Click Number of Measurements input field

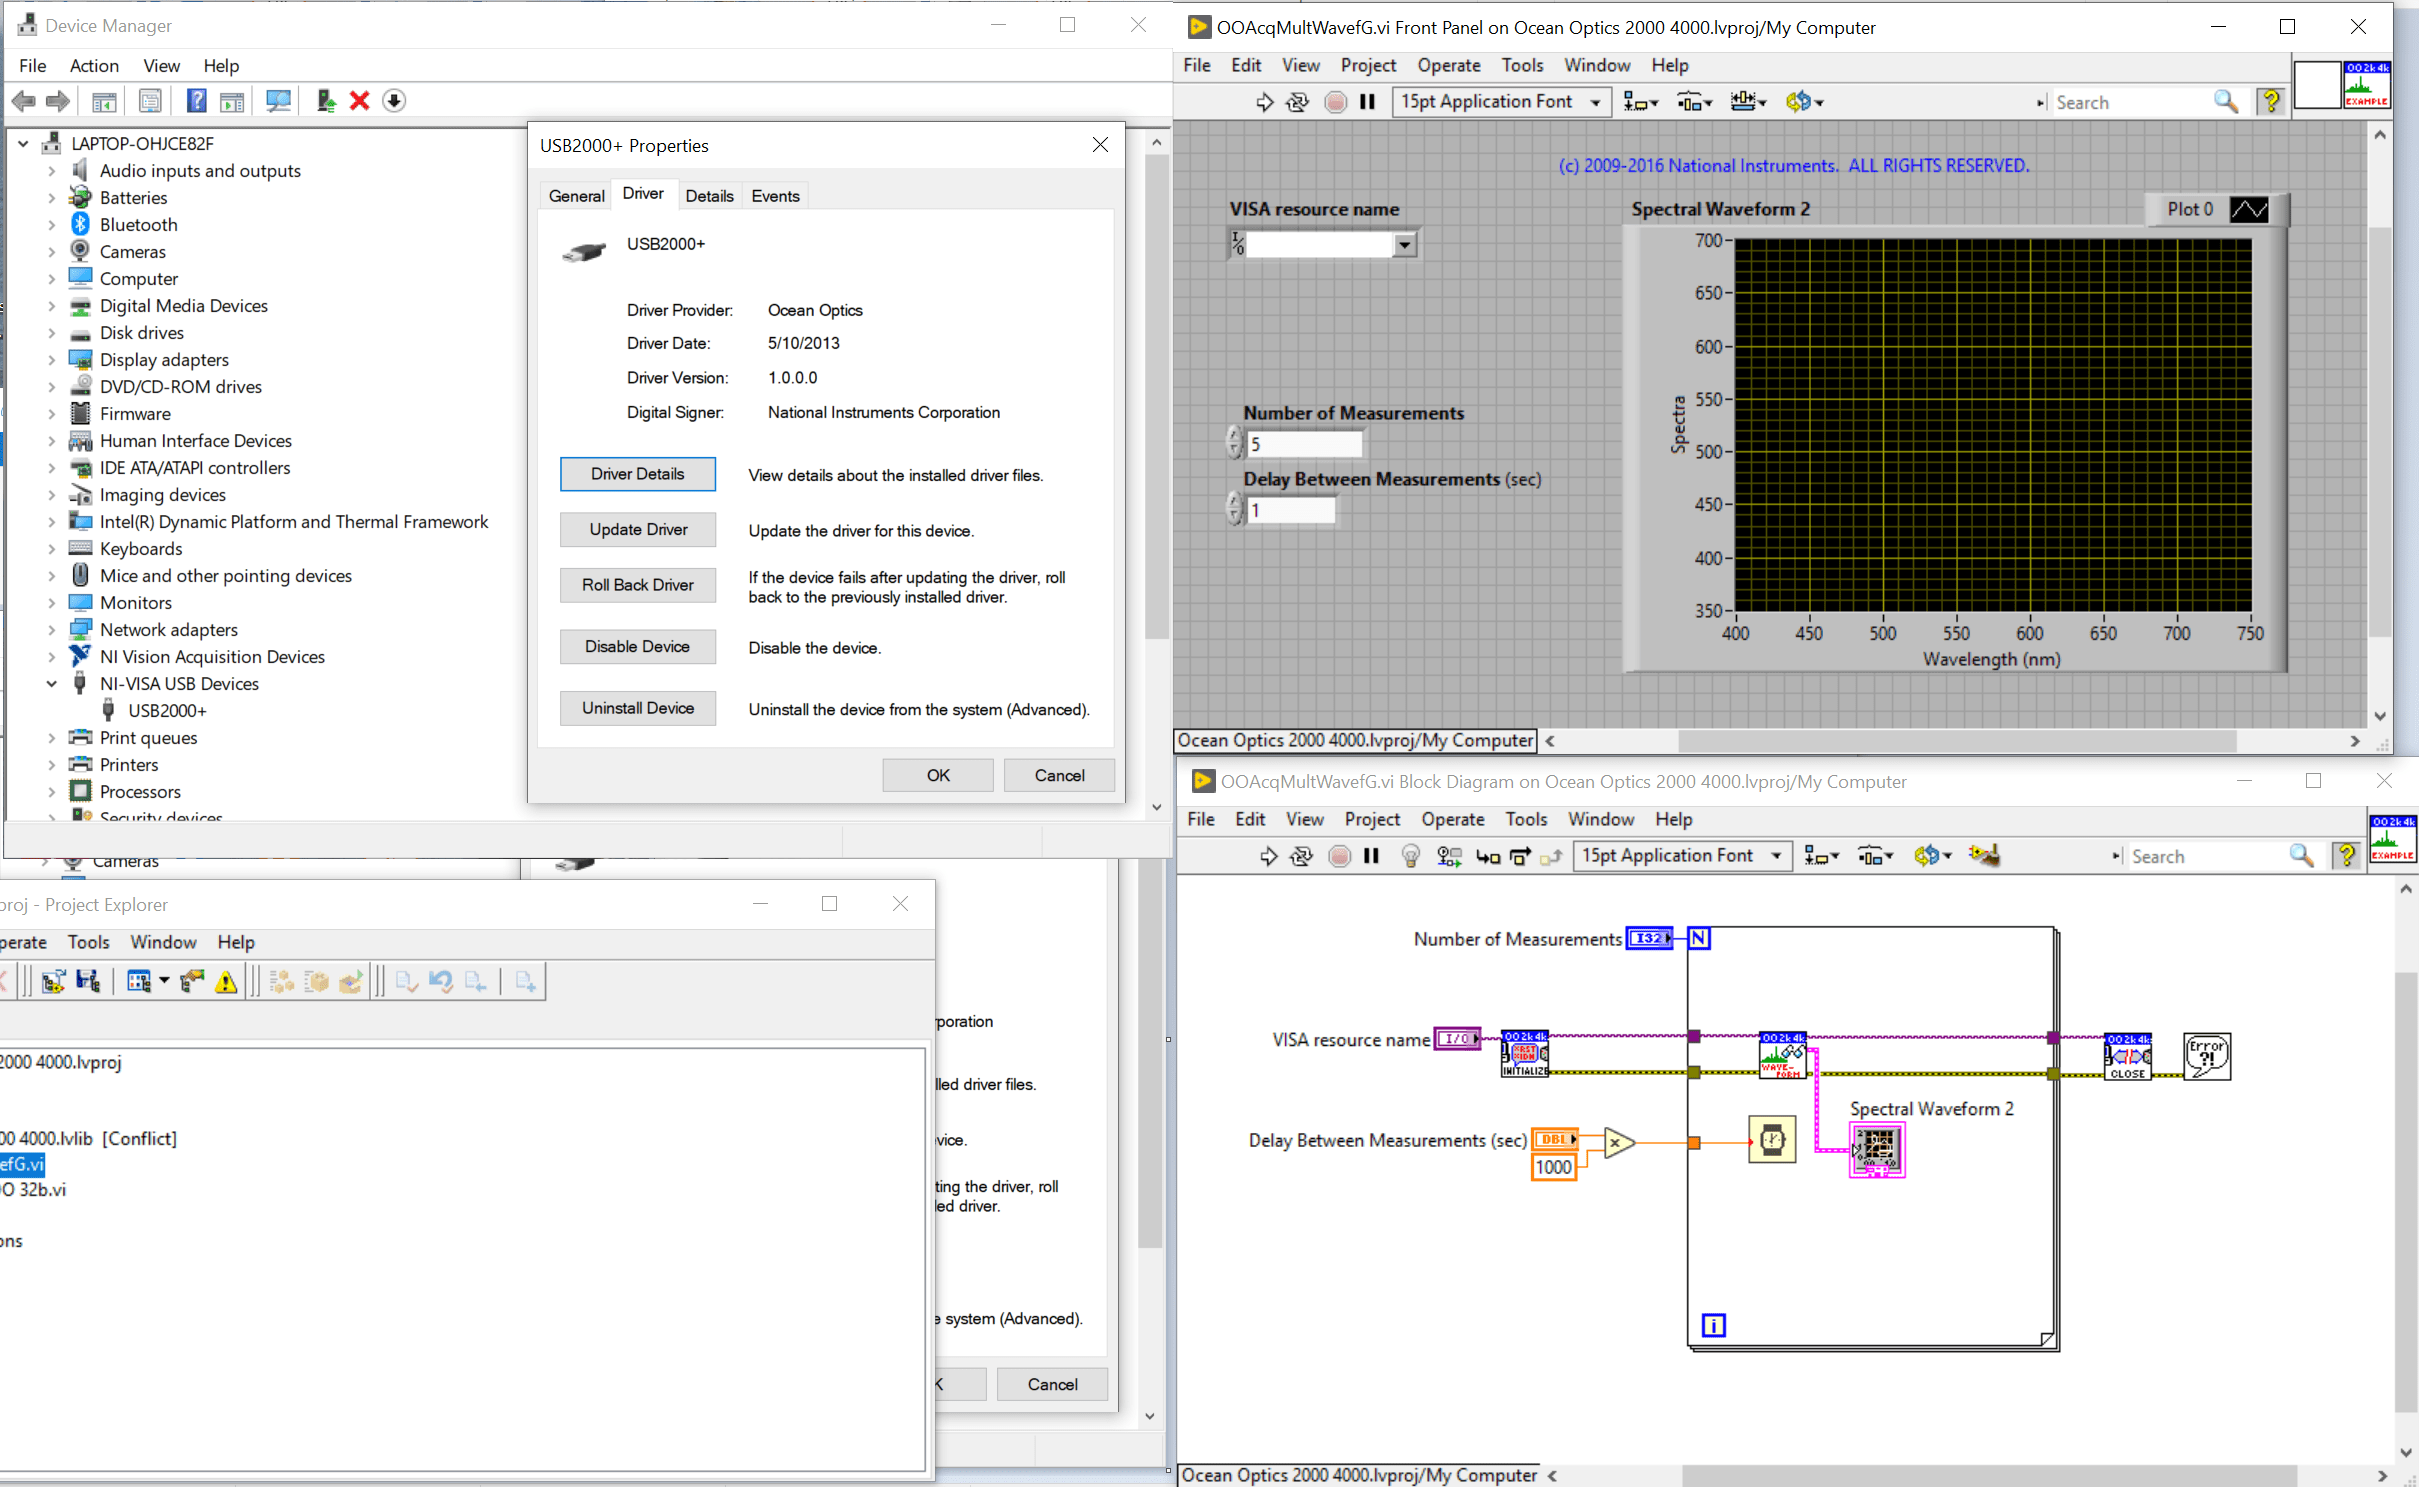[x=1304, y=444]
